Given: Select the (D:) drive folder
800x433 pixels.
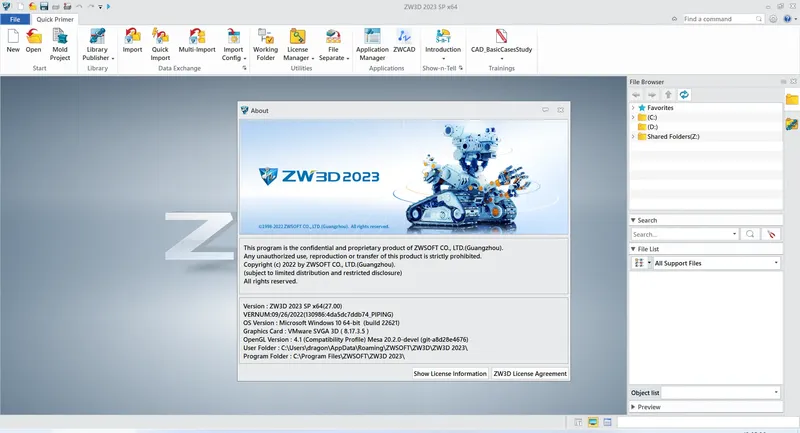Looking at the screenshot, I should (x=648, y=127).
